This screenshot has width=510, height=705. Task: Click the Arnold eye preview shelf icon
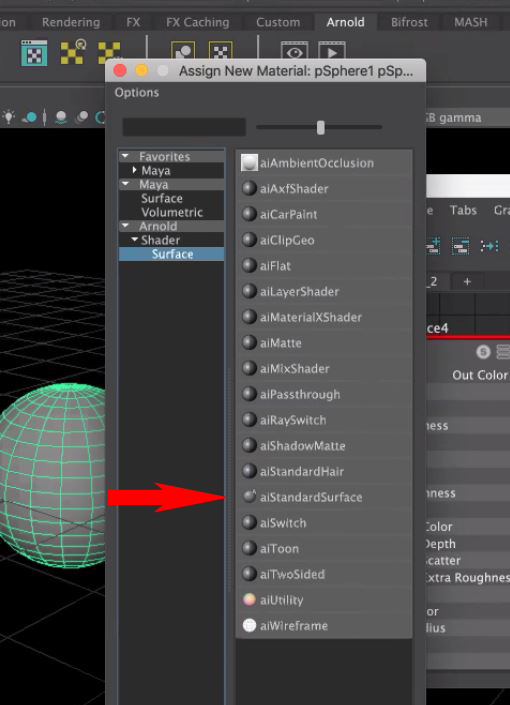294,50
